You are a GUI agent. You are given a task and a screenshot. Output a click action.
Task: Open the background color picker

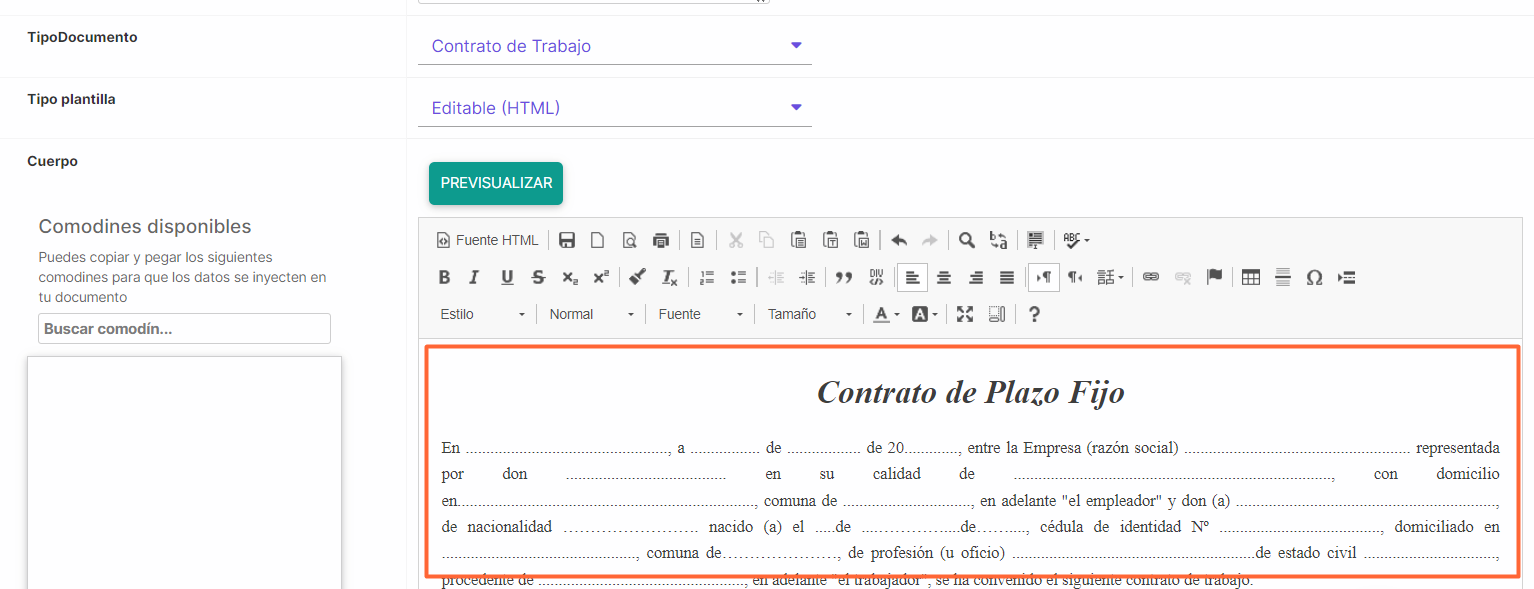pyautogui.click(x=925, y=314)
